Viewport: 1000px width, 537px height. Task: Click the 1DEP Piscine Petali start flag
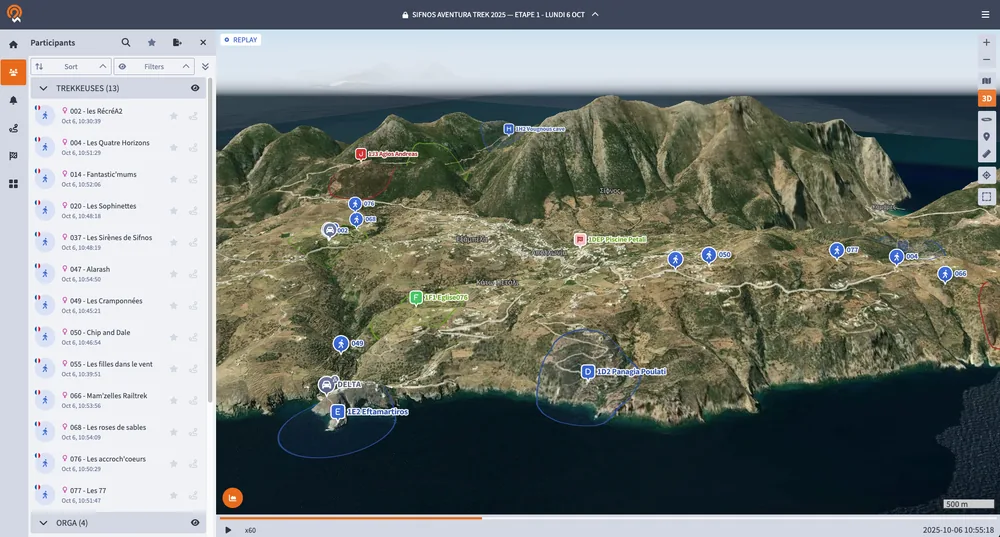click(580, 240)
